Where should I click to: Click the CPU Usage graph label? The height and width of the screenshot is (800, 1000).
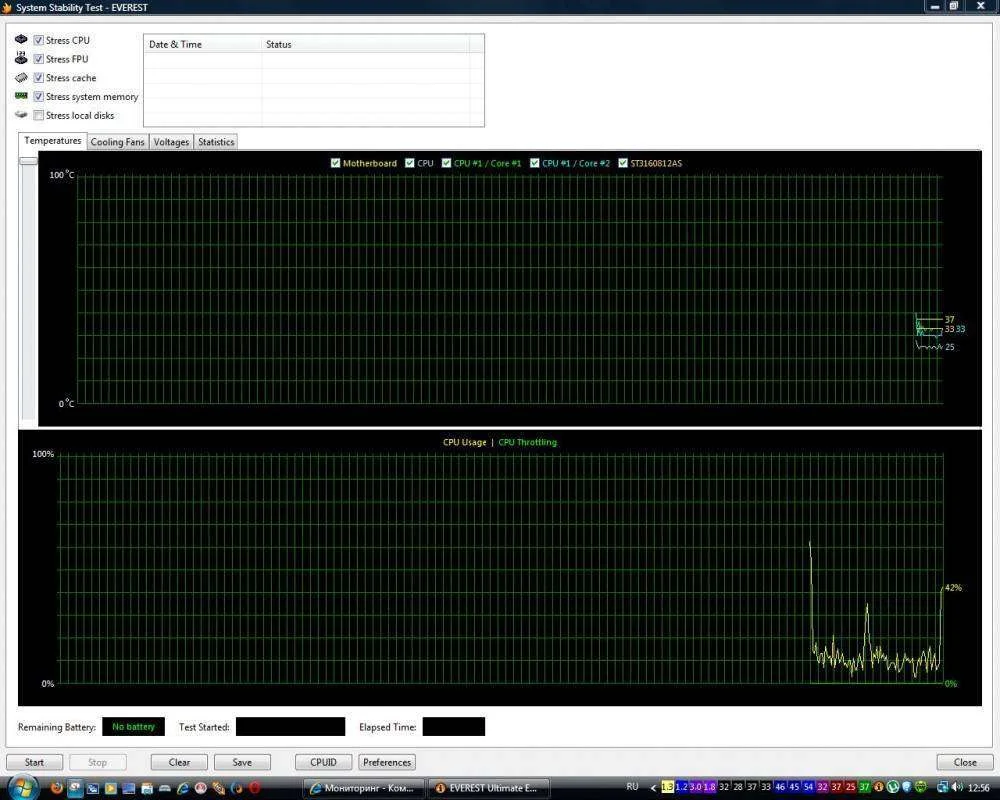tap(464, 442)
